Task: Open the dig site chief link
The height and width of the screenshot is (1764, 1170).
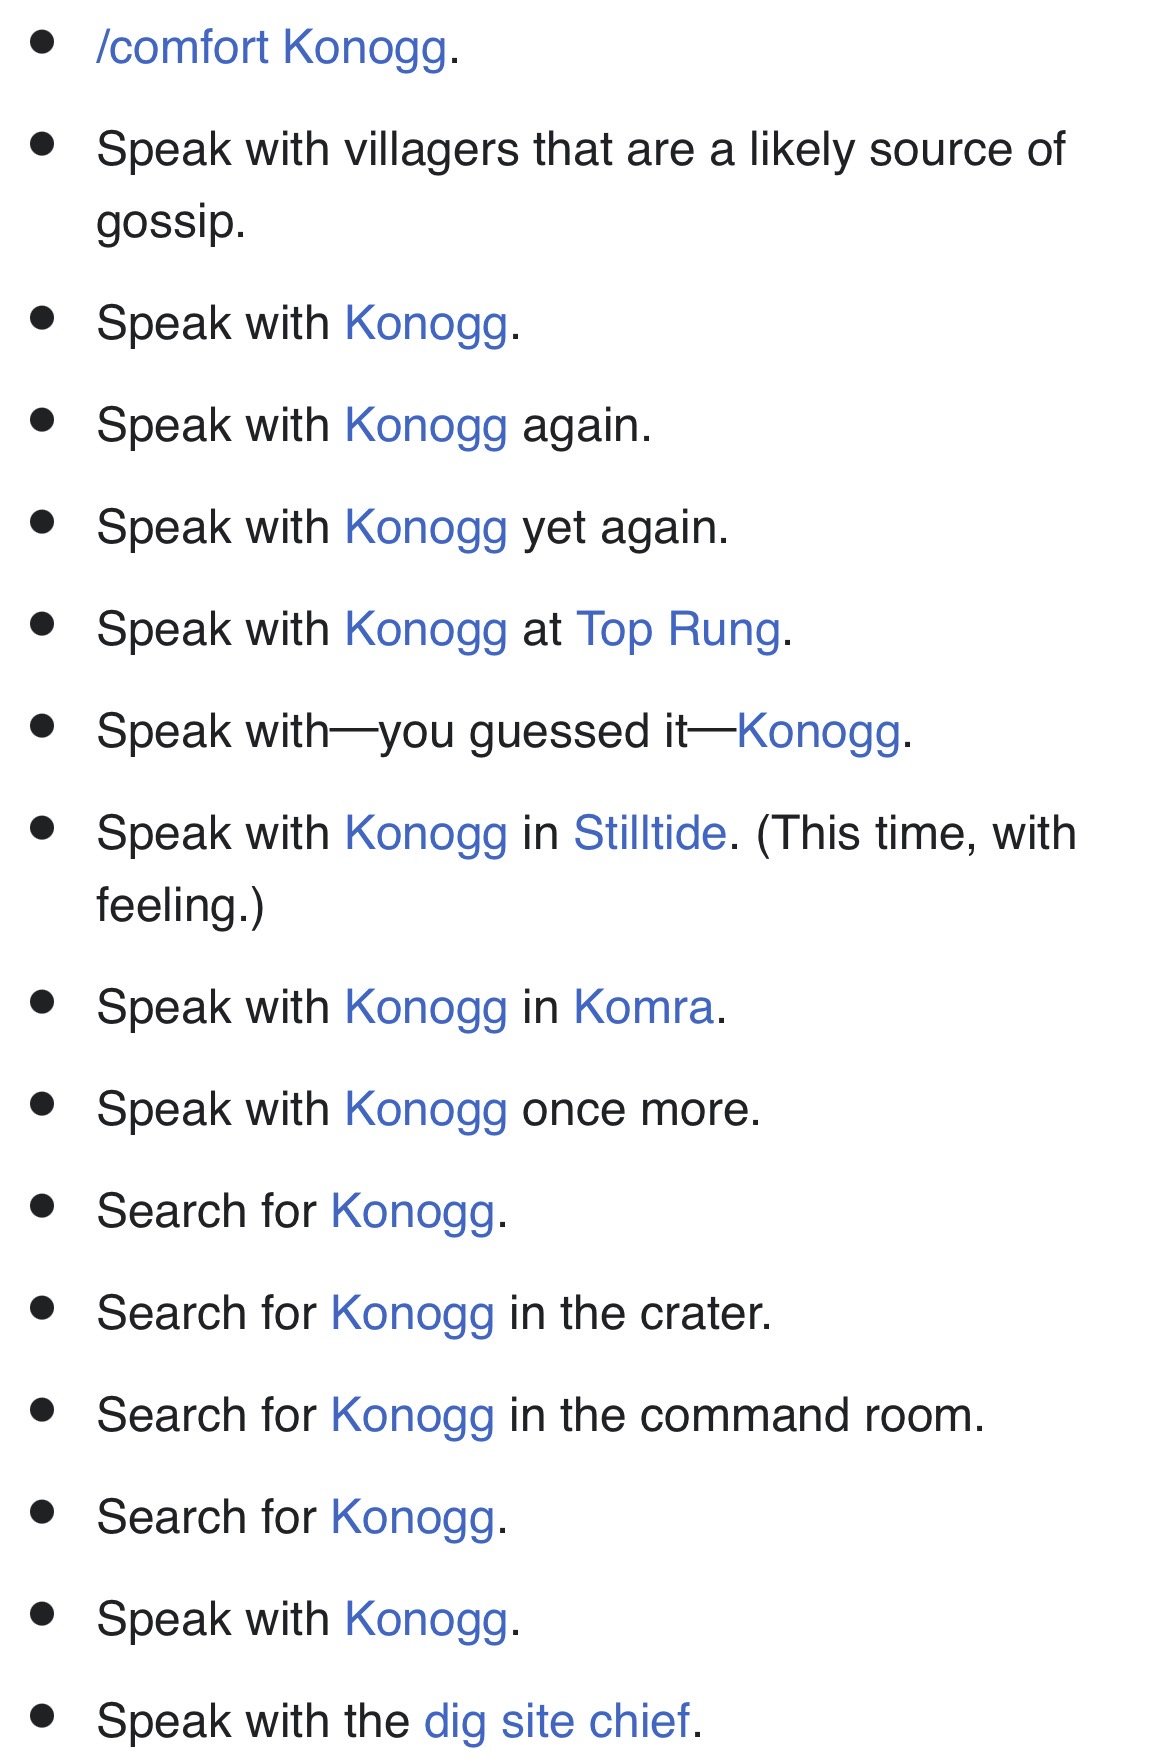Action: click(x=556, y=1721)
